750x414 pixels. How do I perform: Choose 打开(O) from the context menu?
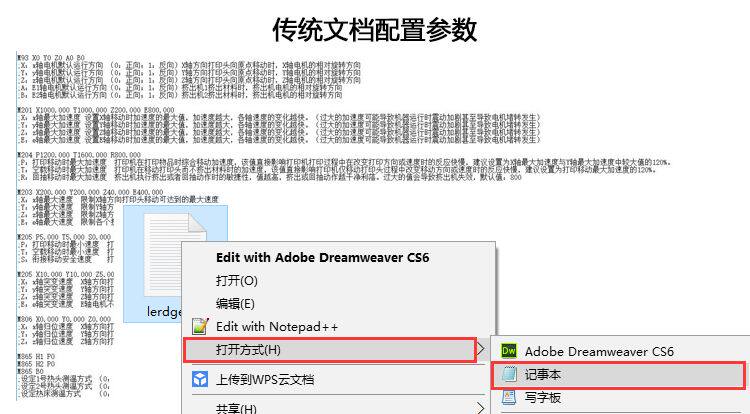click(237, 281)
